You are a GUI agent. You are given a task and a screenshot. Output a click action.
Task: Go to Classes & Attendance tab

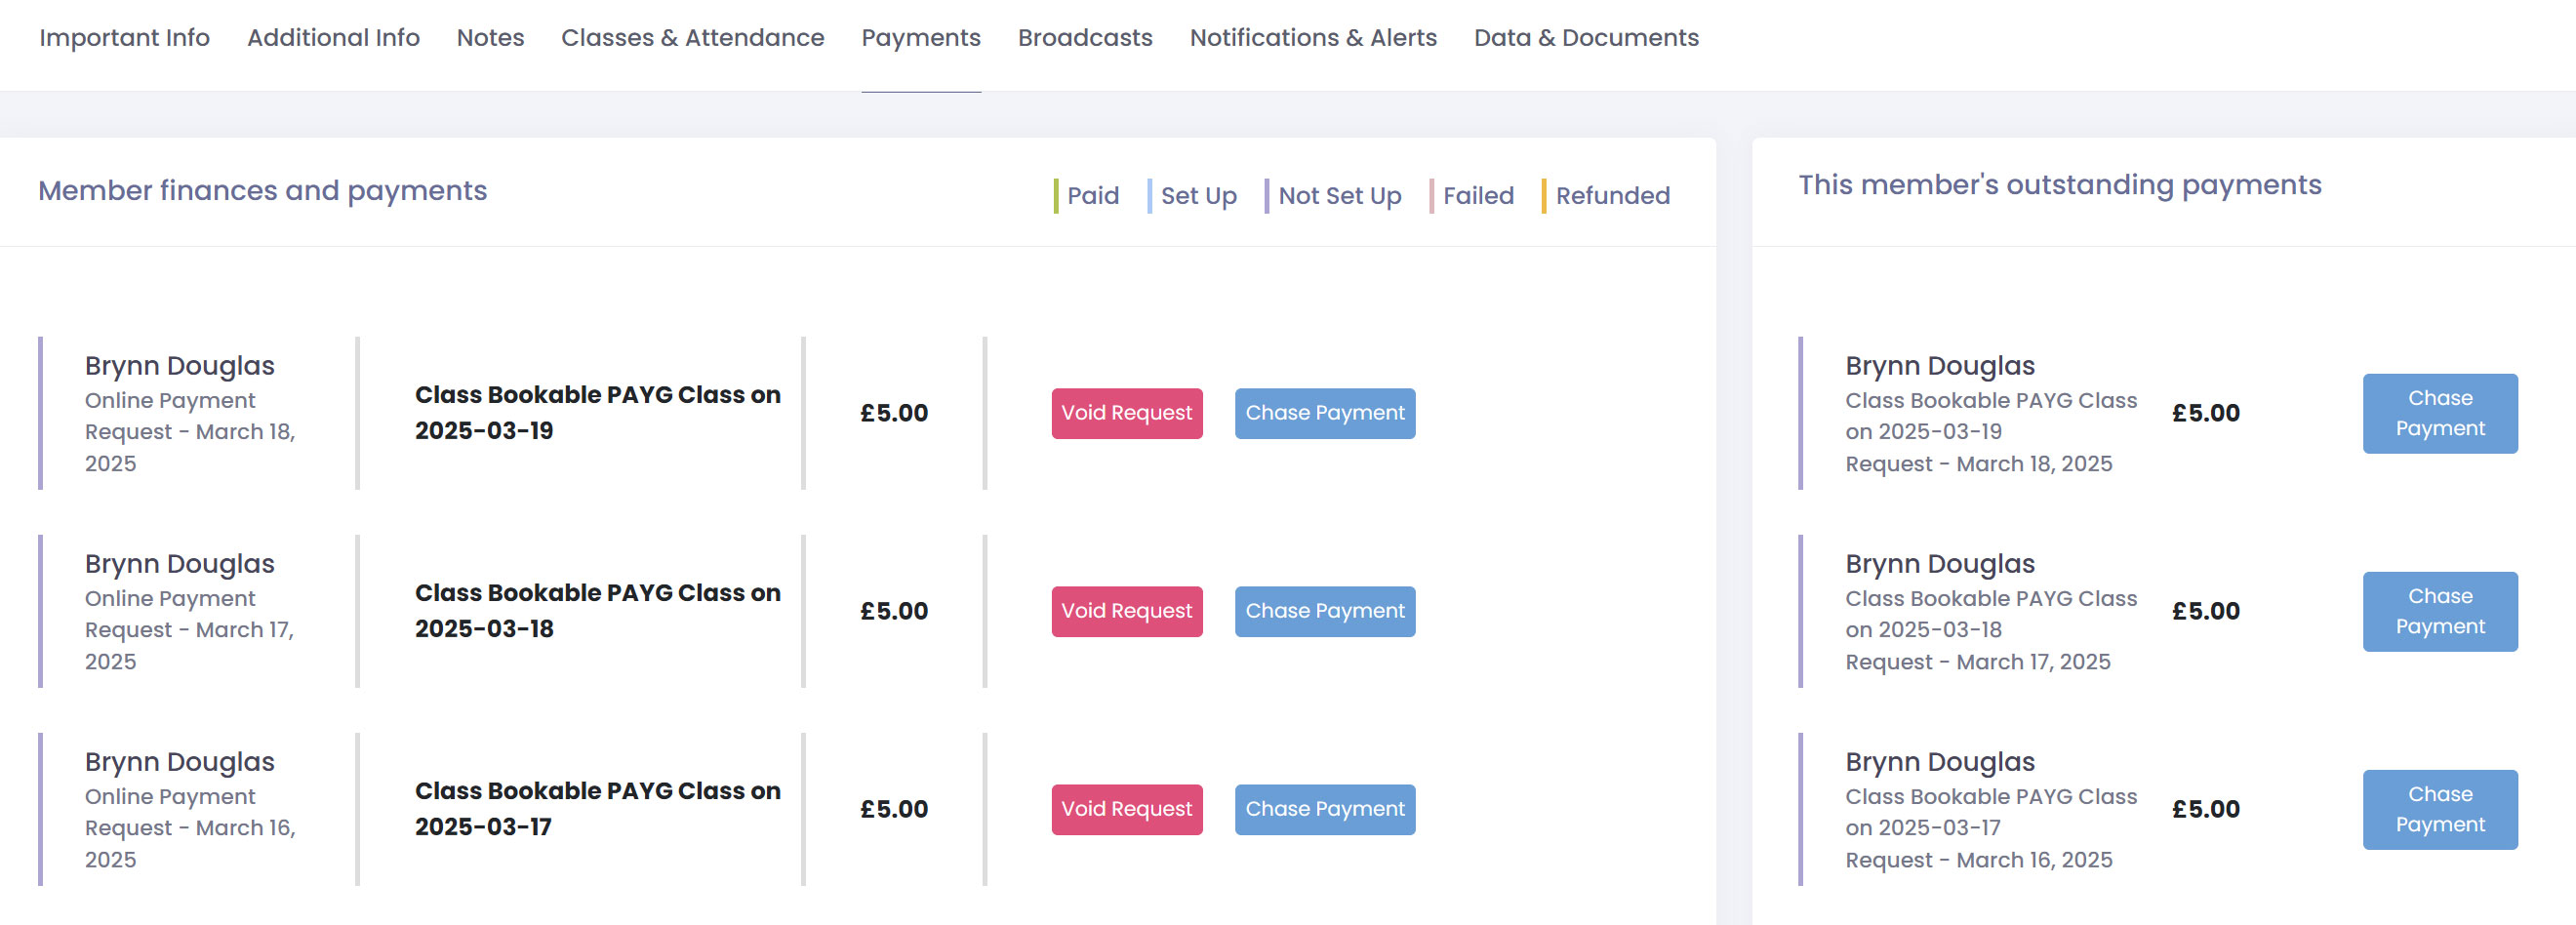point(692,38)
